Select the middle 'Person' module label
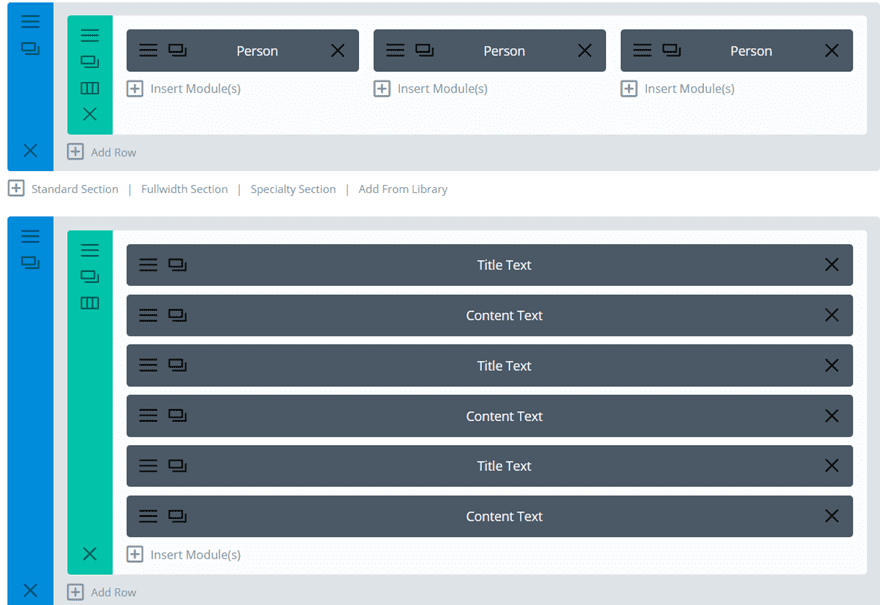Image resolution: width=880 pixels, height=605 pixels. point(504,51)
